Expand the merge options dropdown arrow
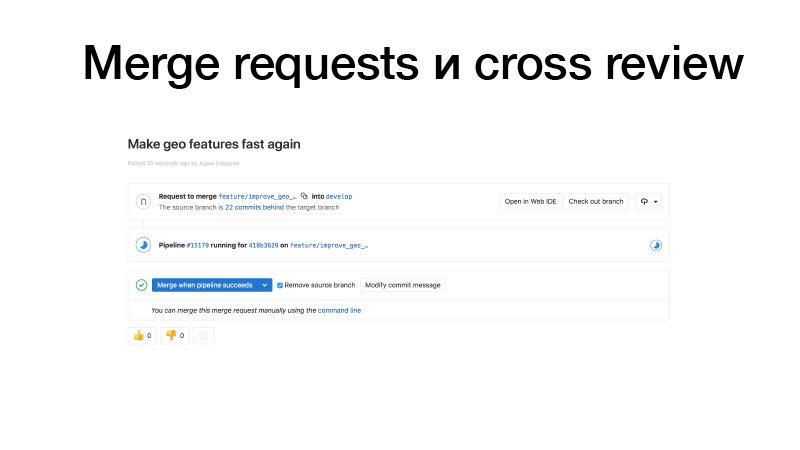Image resolution: width=800 pixels, height=450 pixels. (x=265, y=285)
